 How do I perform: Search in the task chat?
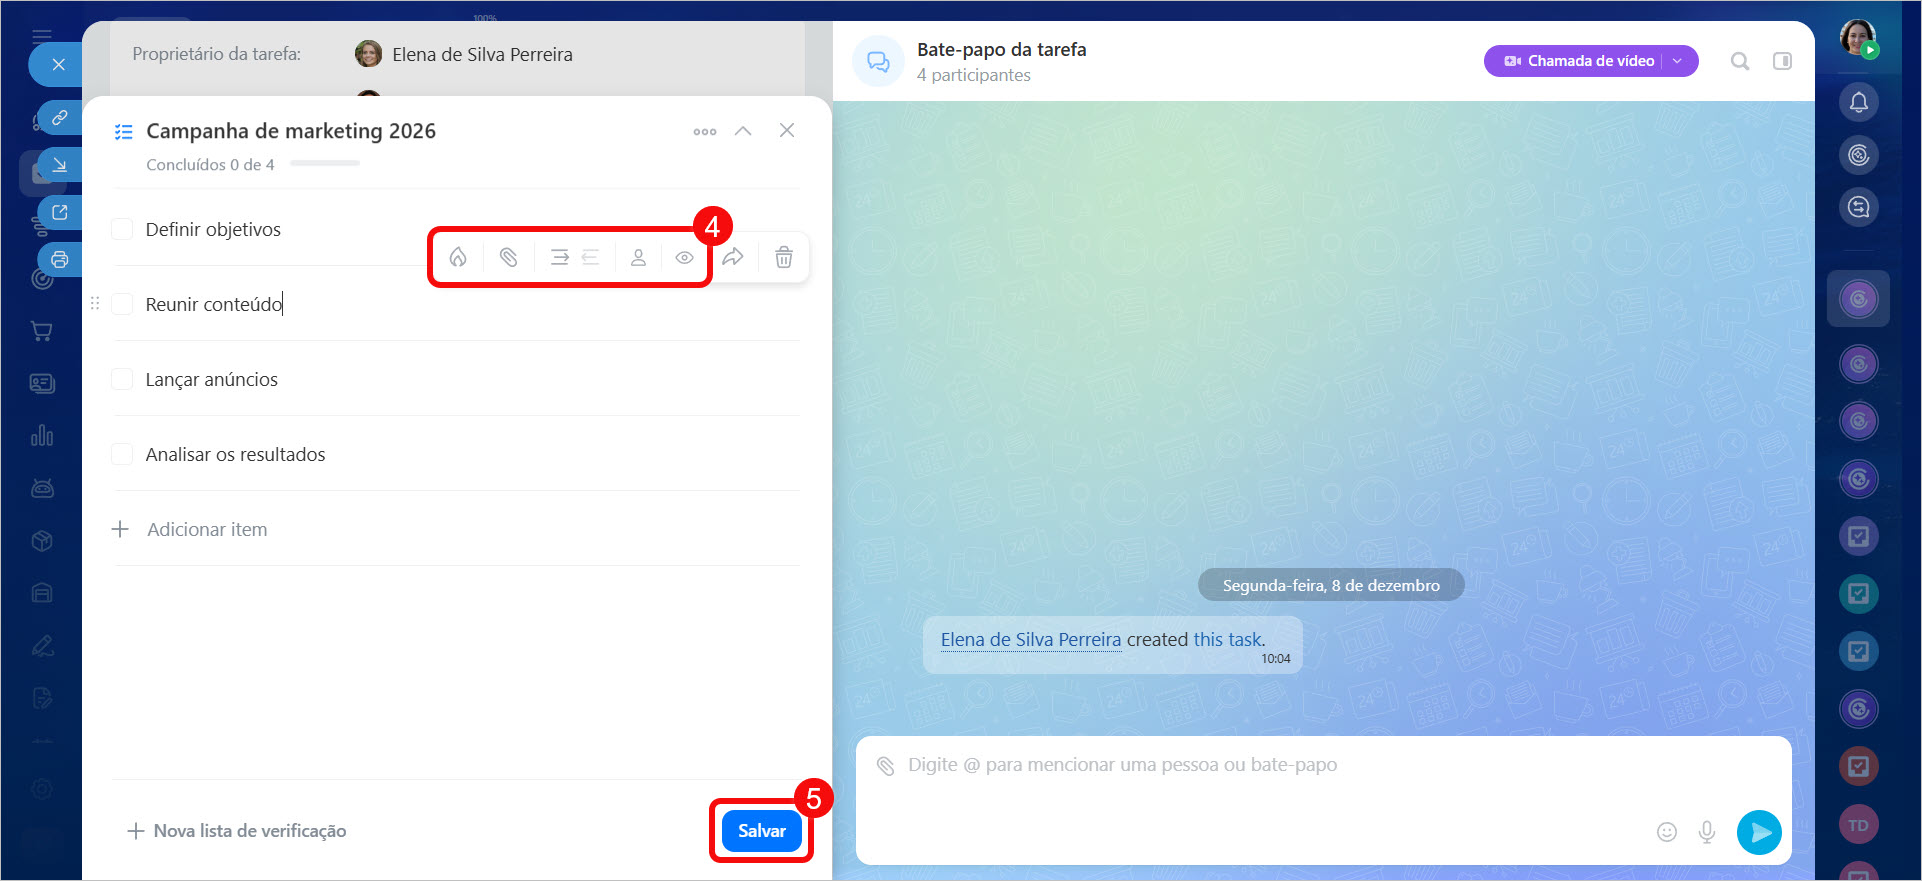tap(1740, 62)
